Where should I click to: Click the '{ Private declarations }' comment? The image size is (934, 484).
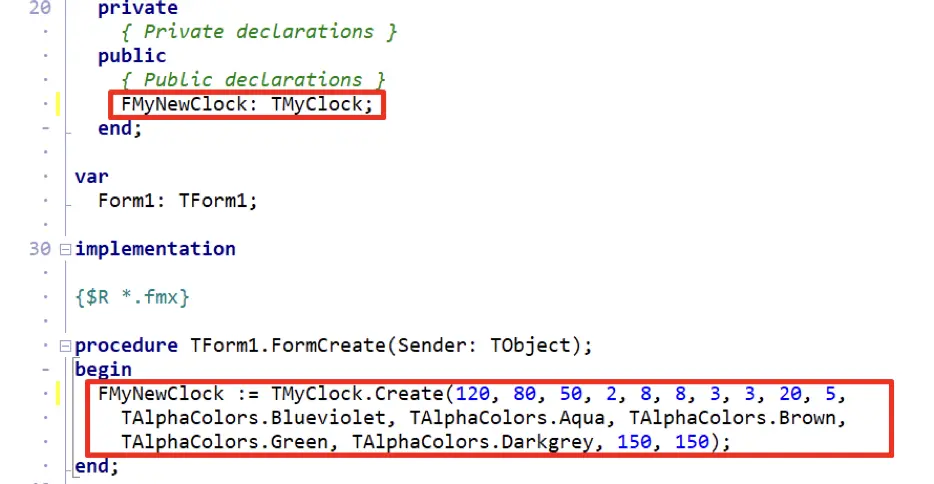point(259,32)
